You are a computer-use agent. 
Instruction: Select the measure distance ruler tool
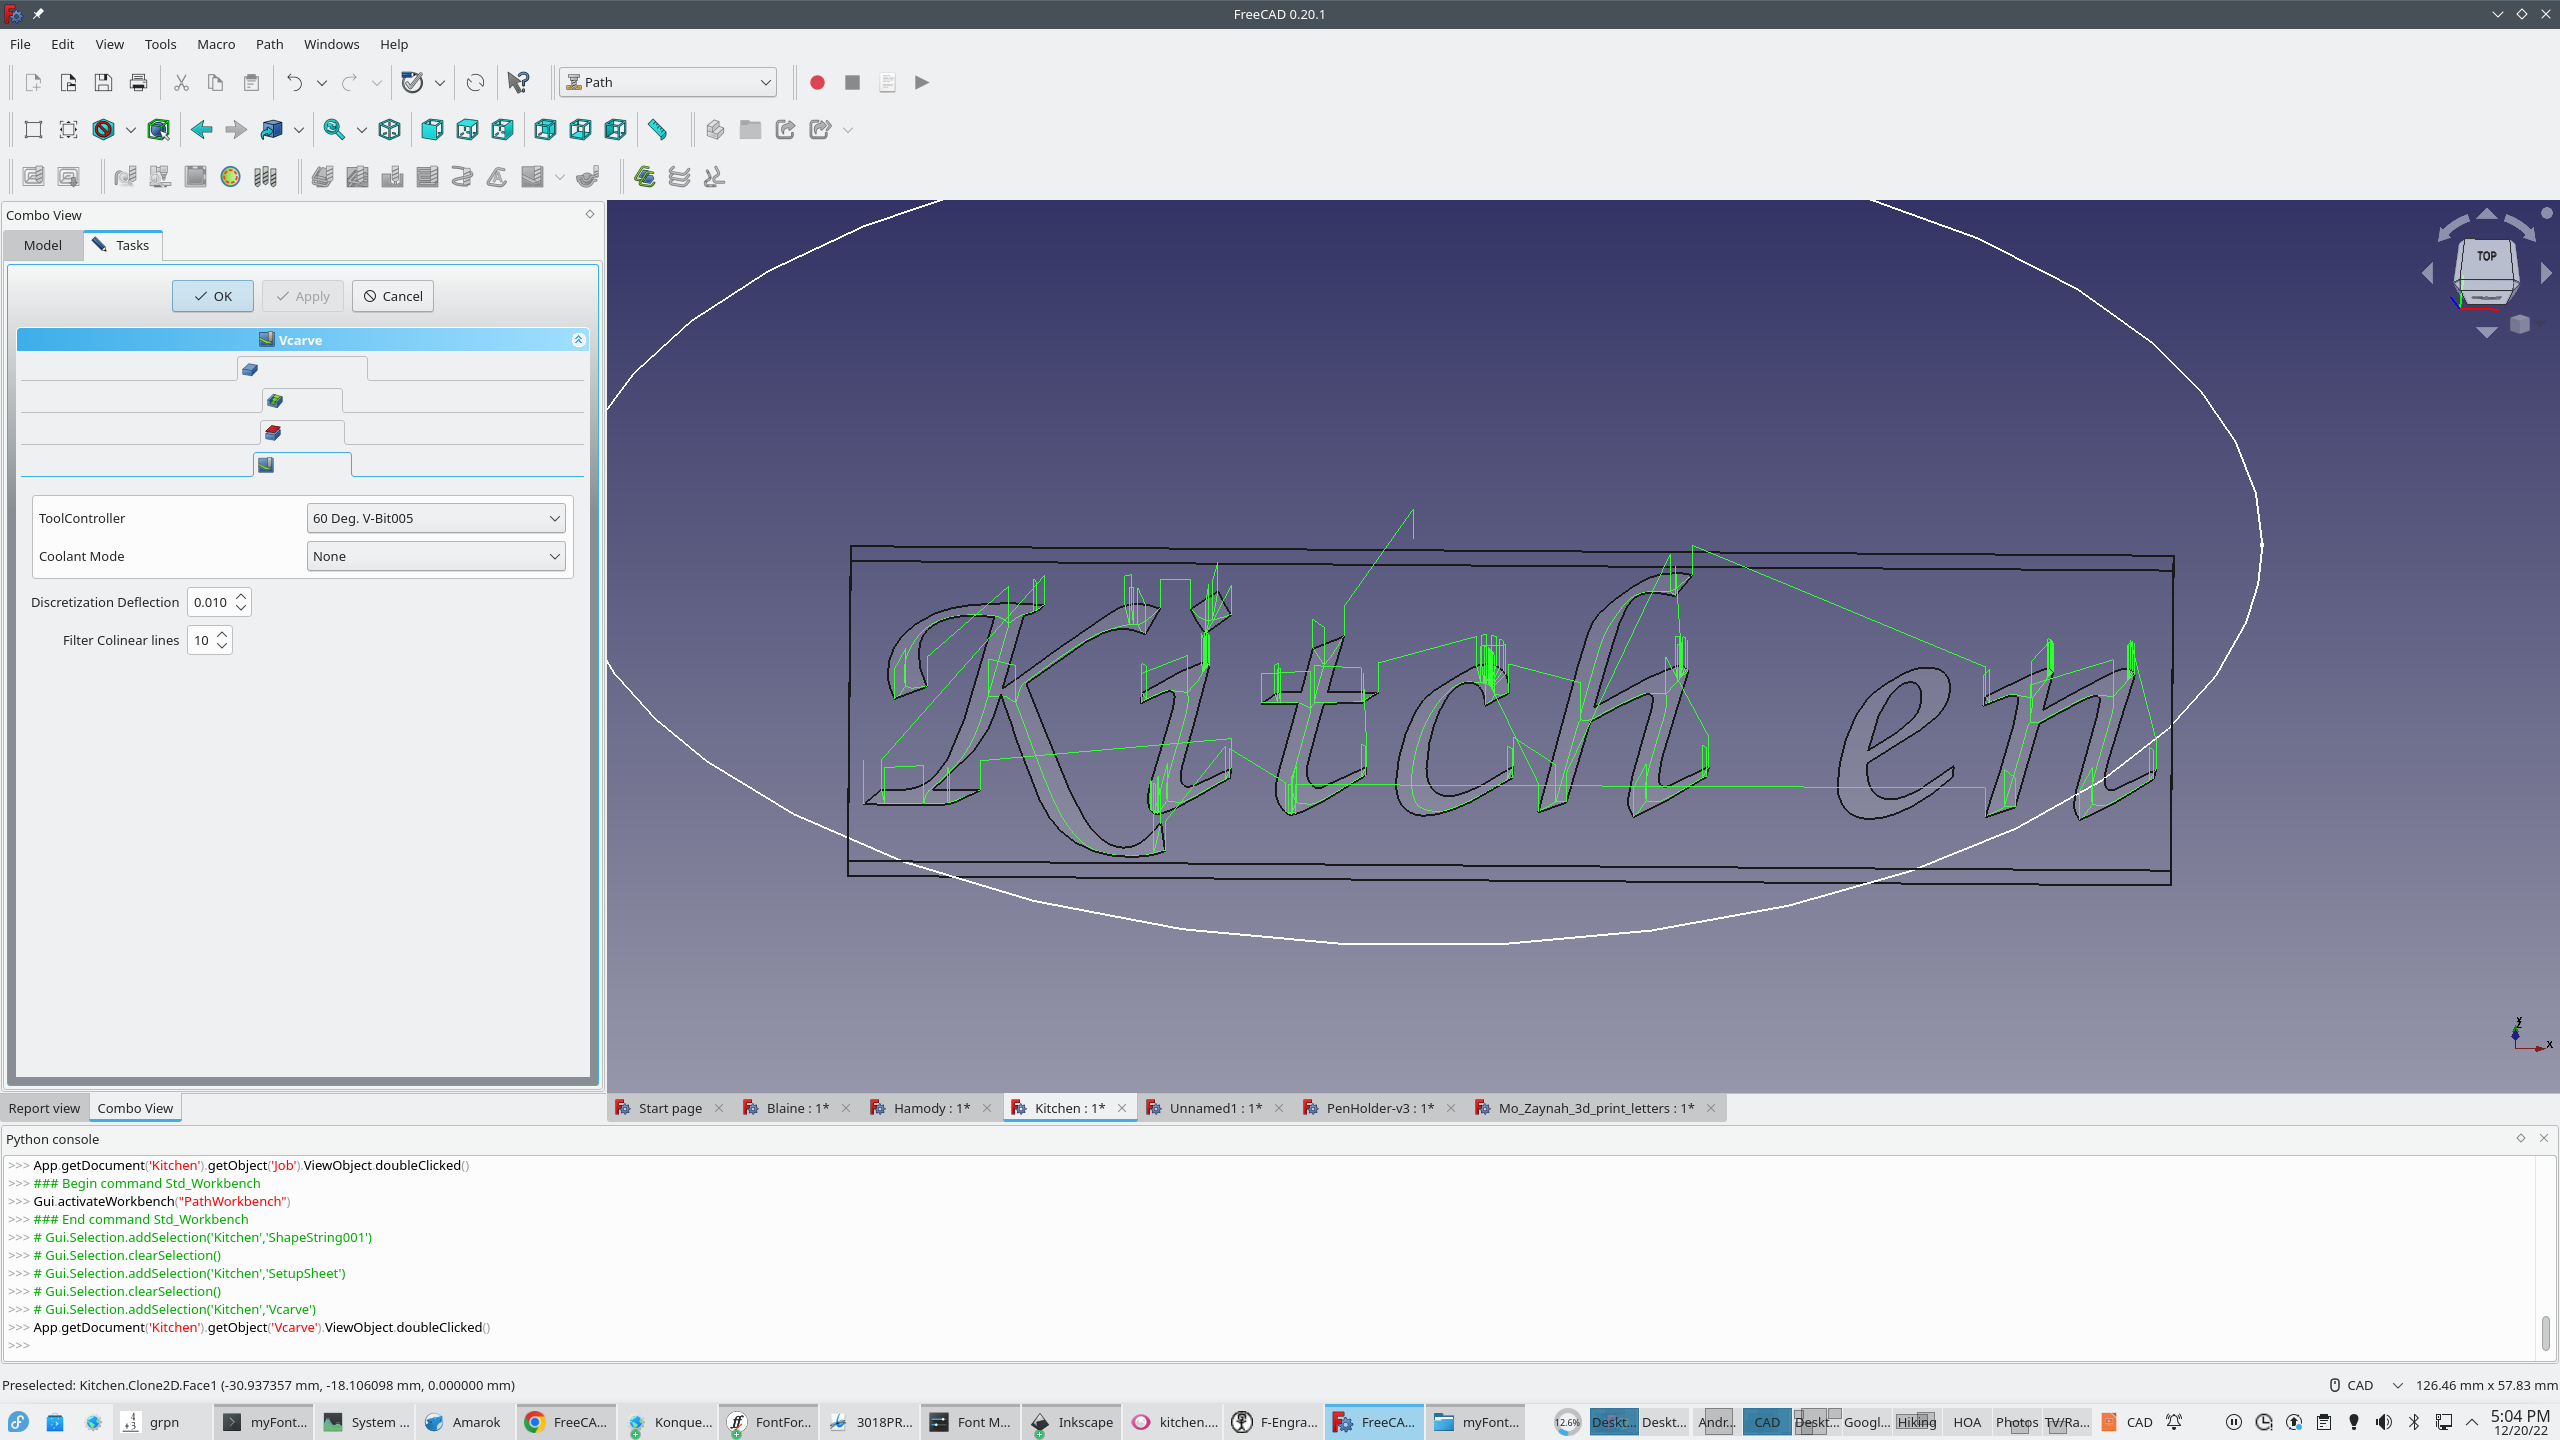(658, 129)
